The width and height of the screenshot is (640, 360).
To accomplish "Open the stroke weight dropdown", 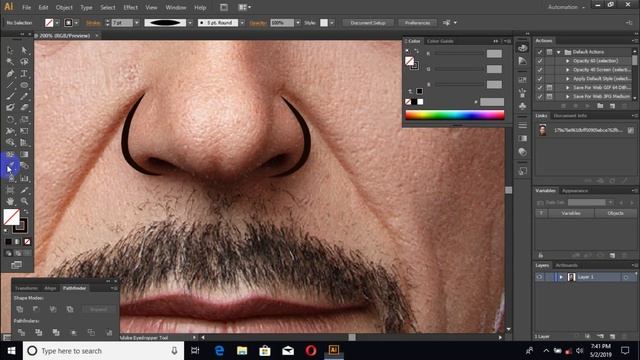I will pos(137,23).
